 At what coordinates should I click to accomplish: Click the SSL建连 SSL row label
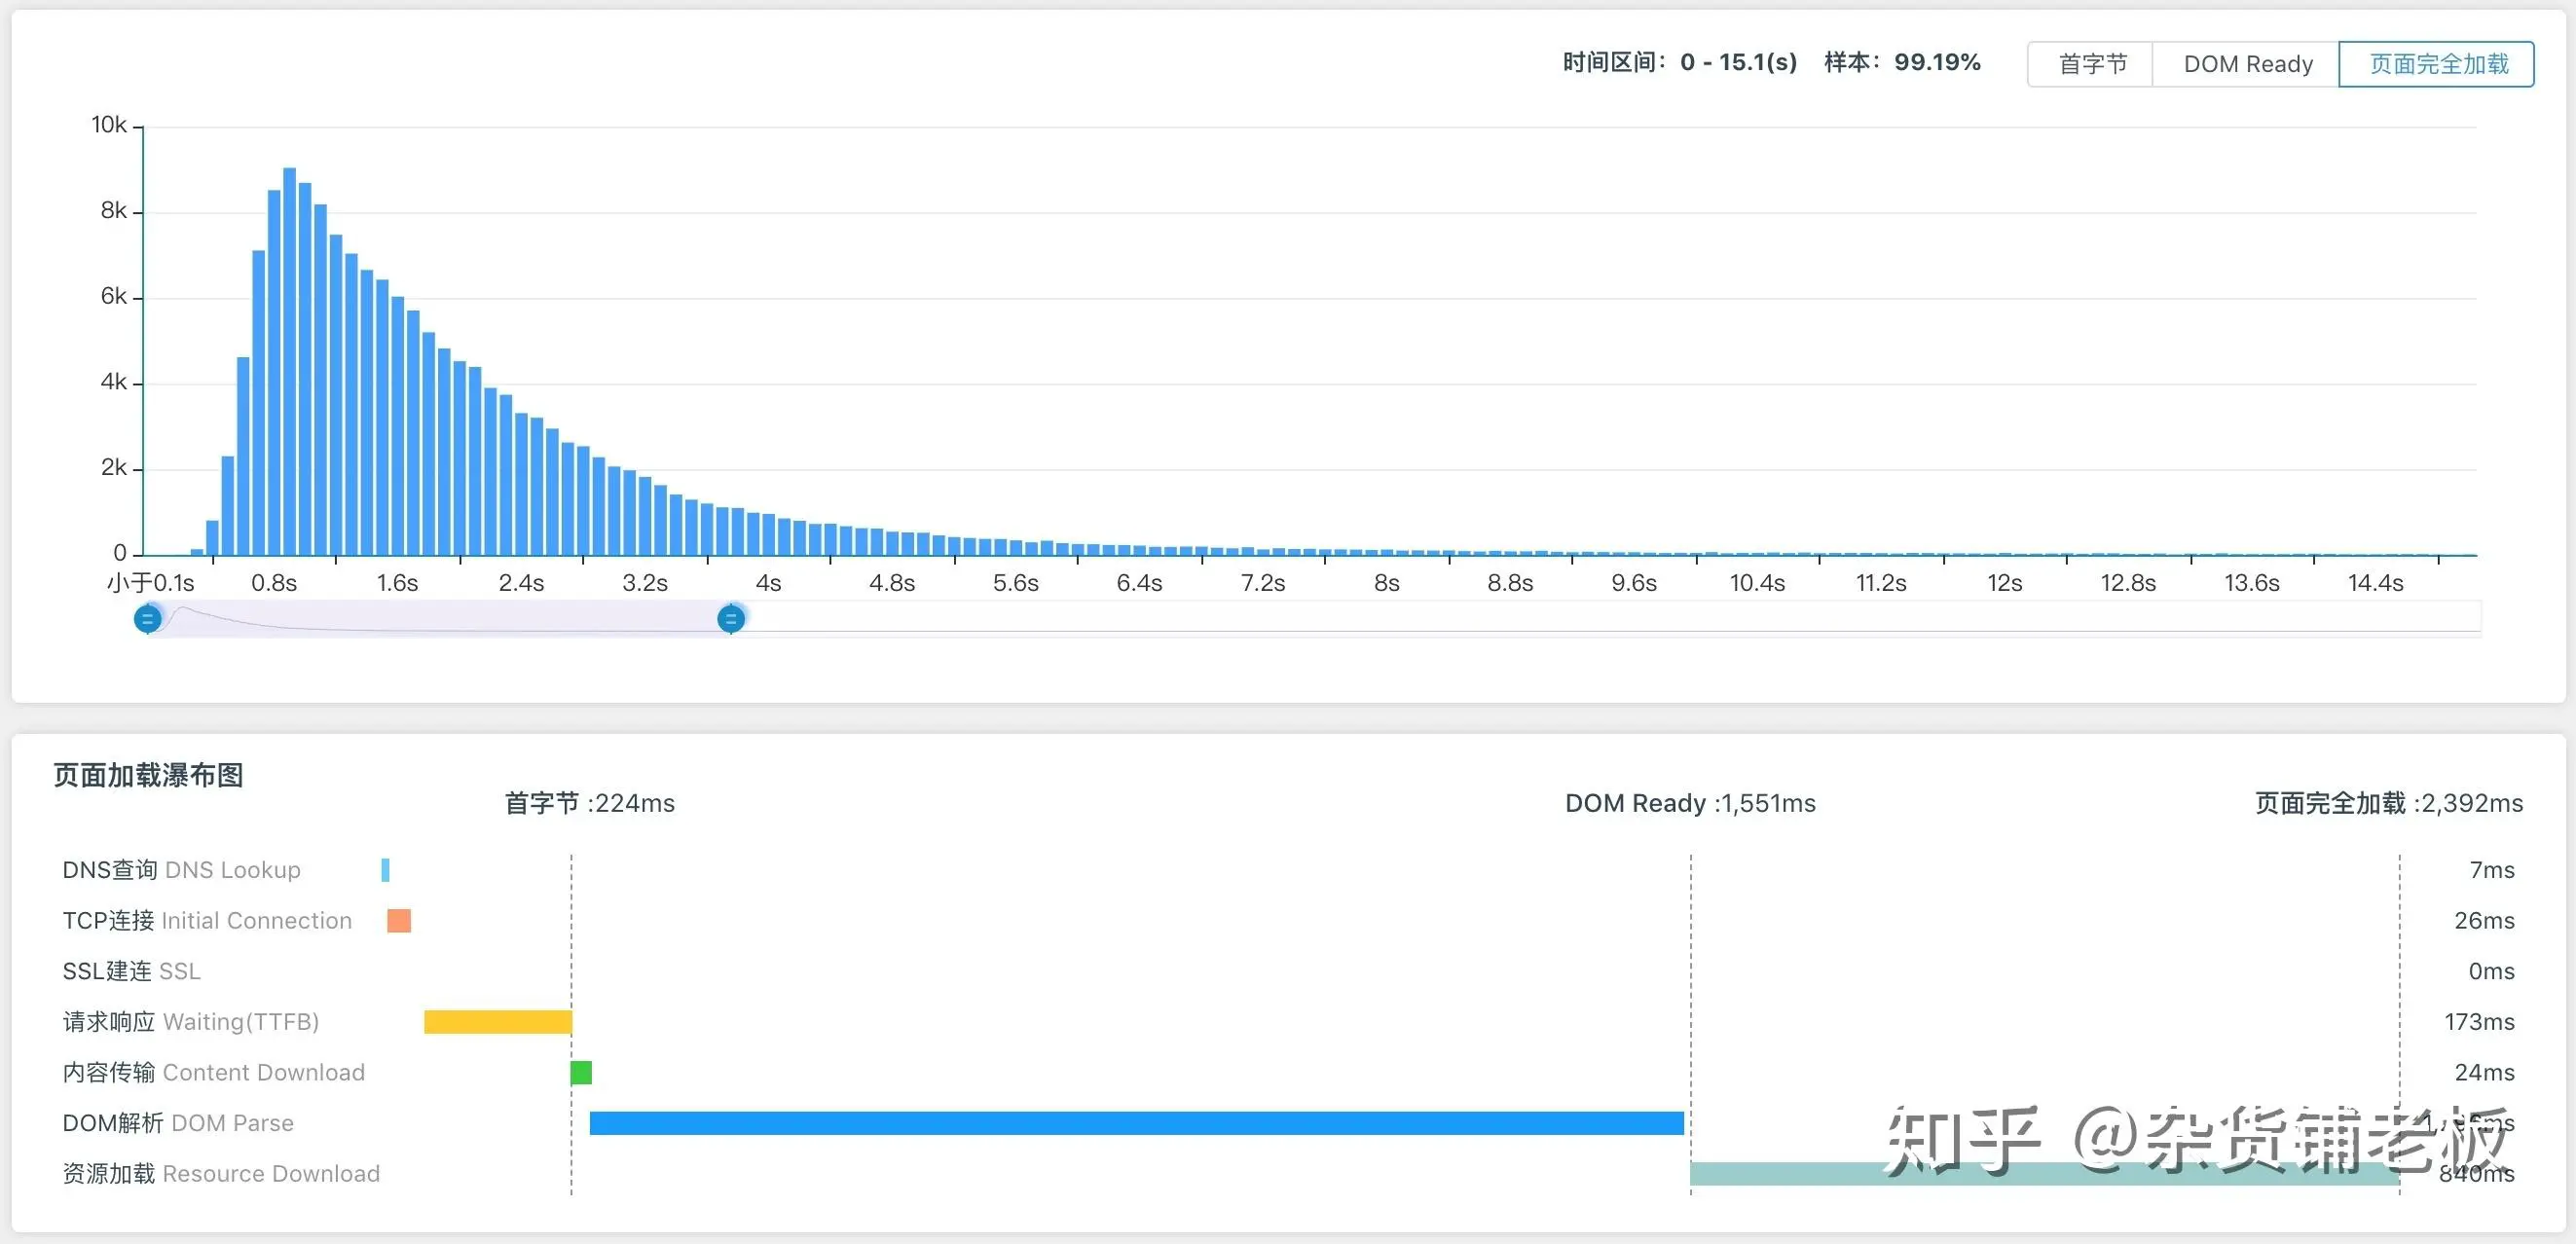[x=131, y=971]
